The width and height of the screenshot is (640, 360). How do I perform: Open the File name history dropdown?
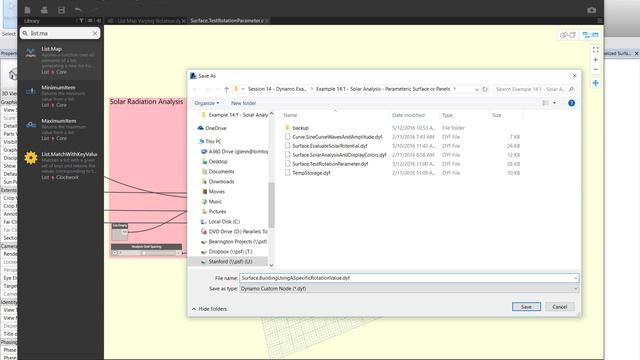point(576,278)
